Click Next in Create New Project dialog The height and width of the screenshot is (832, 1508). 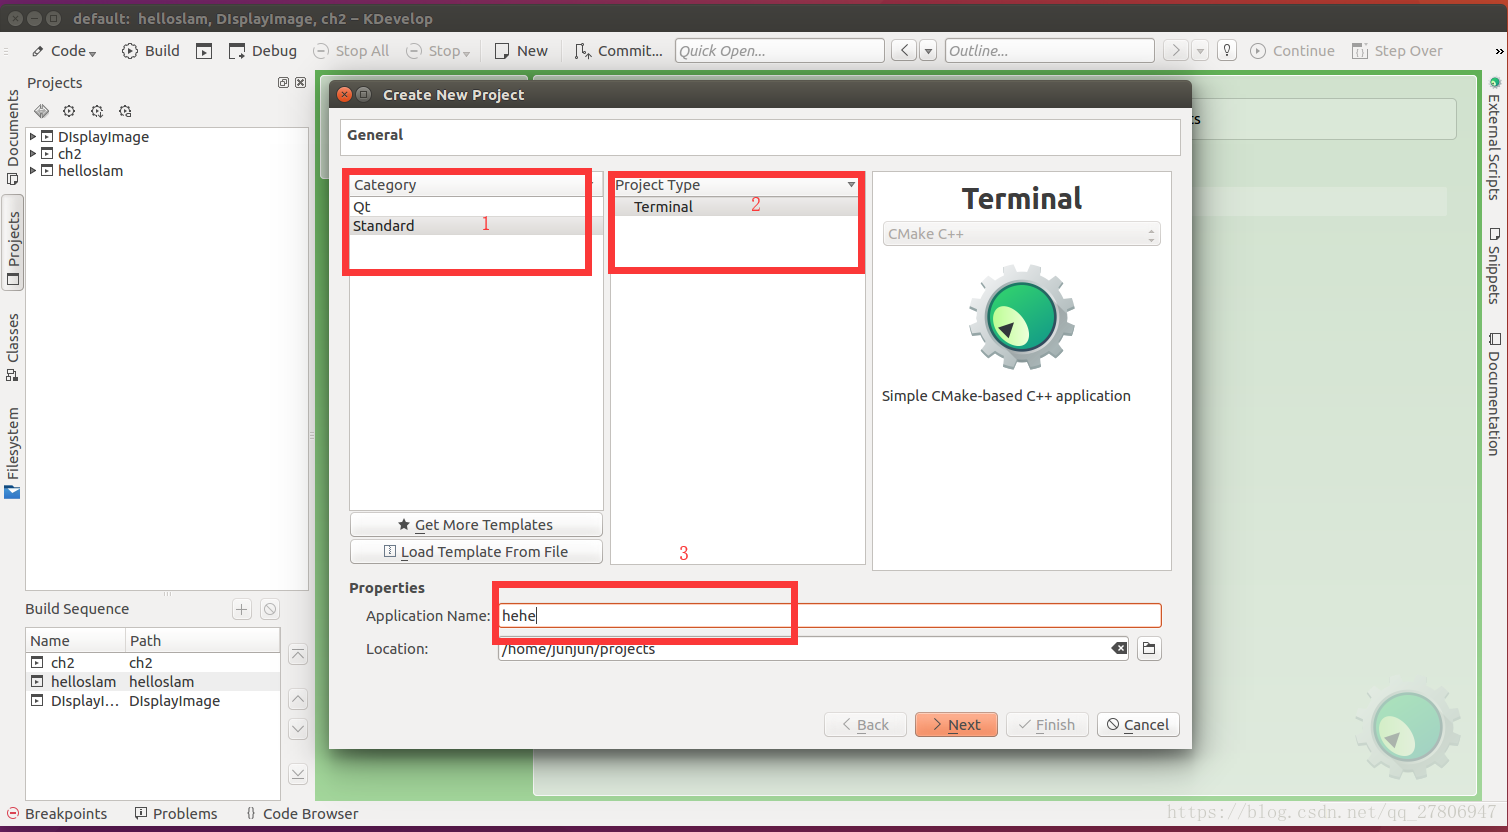click(956, 725)
